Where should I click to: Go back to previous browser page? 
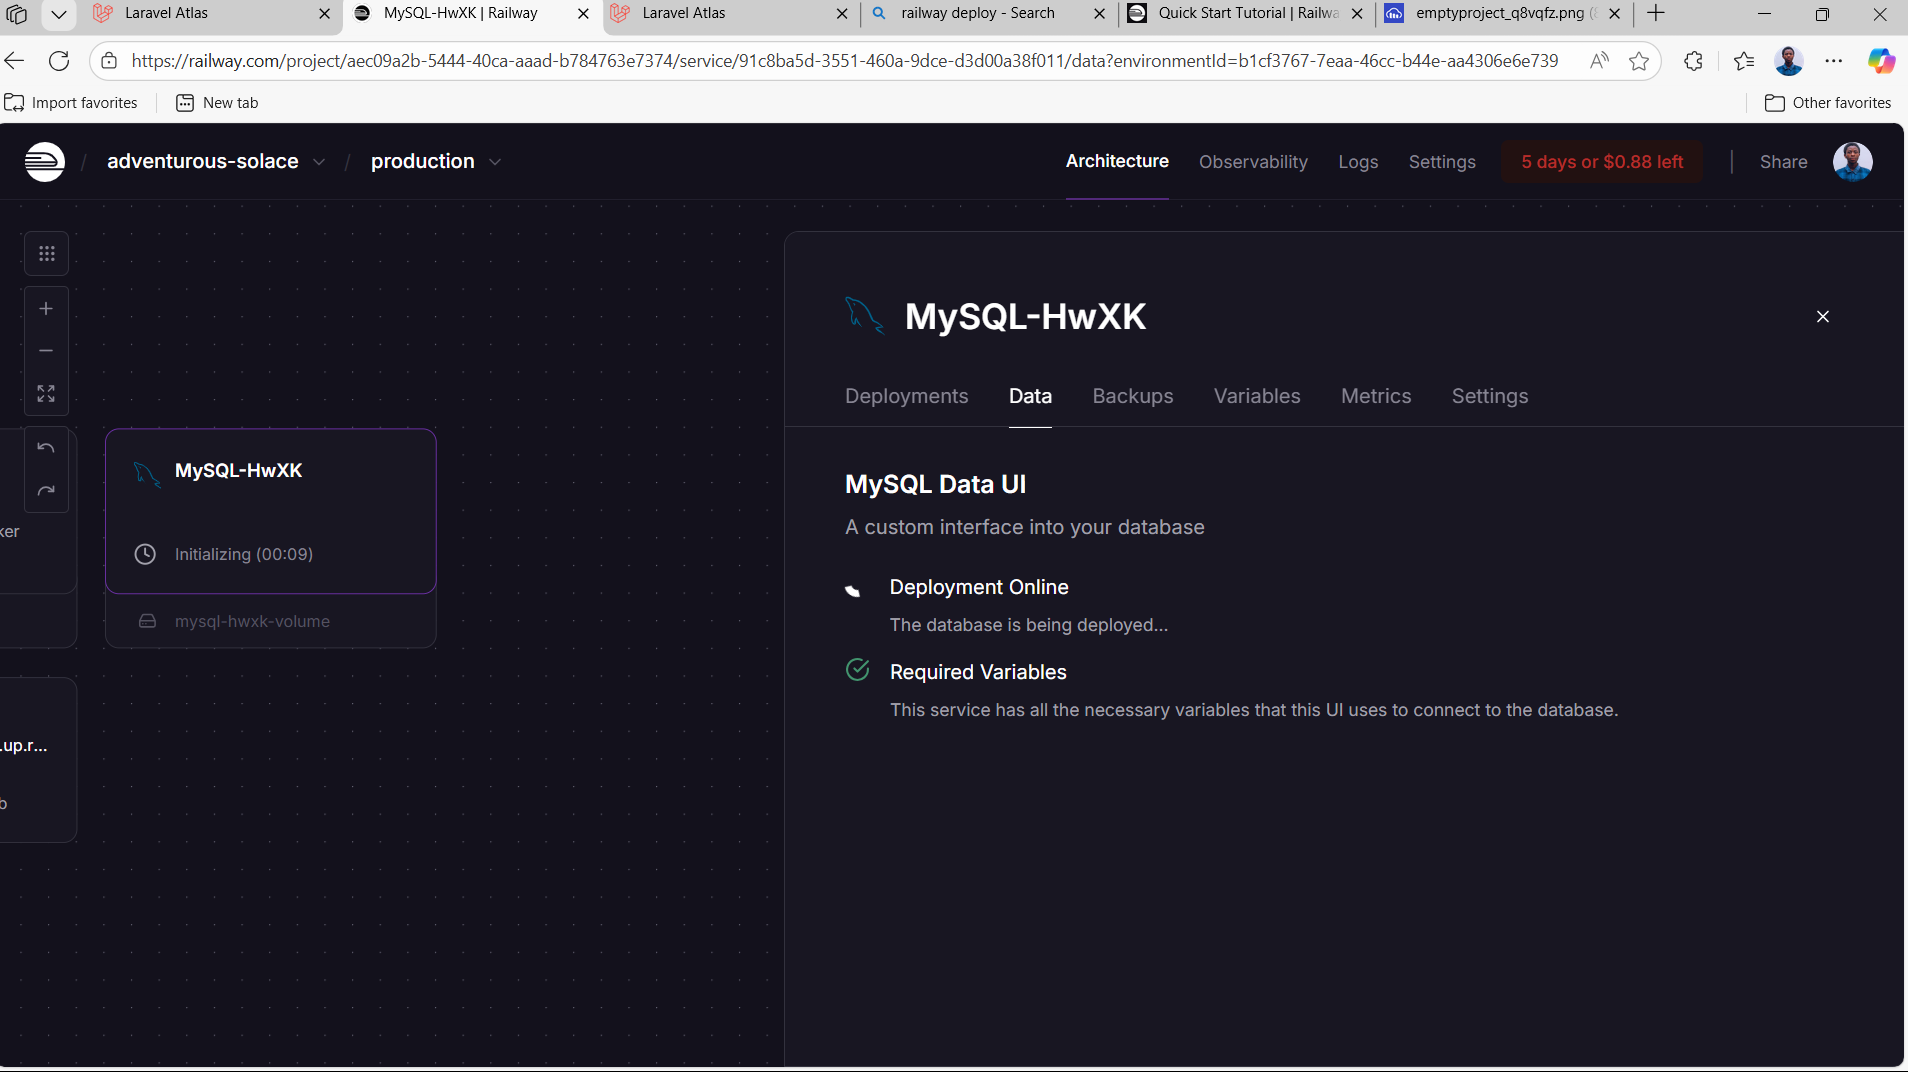tap(14, 61)
